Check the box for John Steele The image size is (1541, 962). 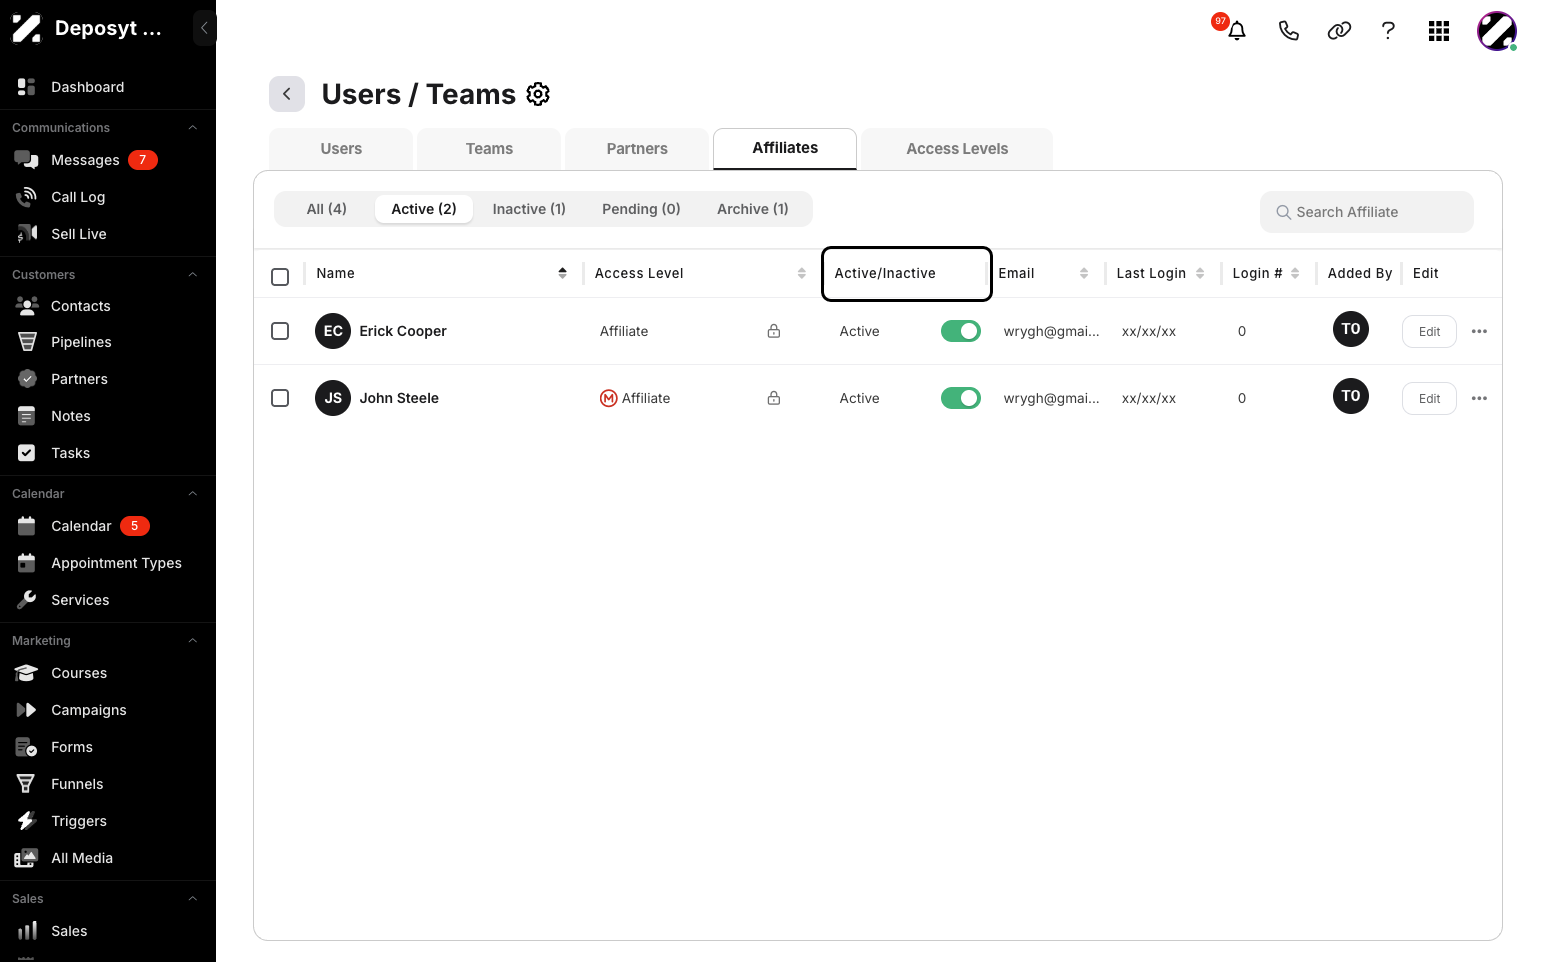click(x=280, y=398)
